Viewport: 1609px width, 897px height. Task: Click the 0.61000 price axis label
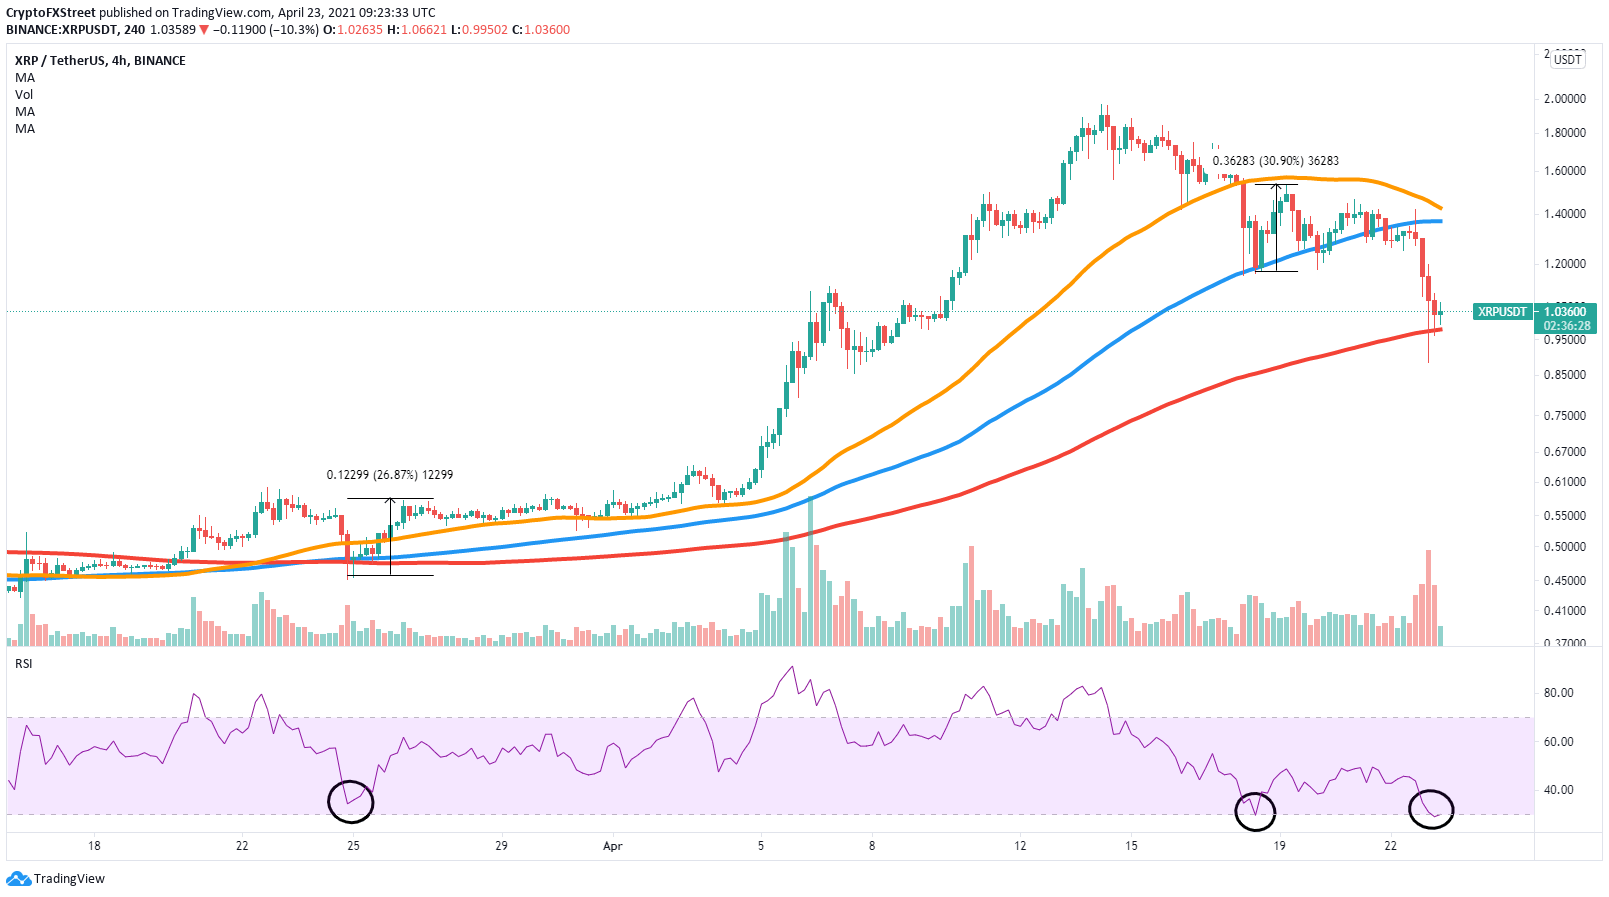(1565, 482)
